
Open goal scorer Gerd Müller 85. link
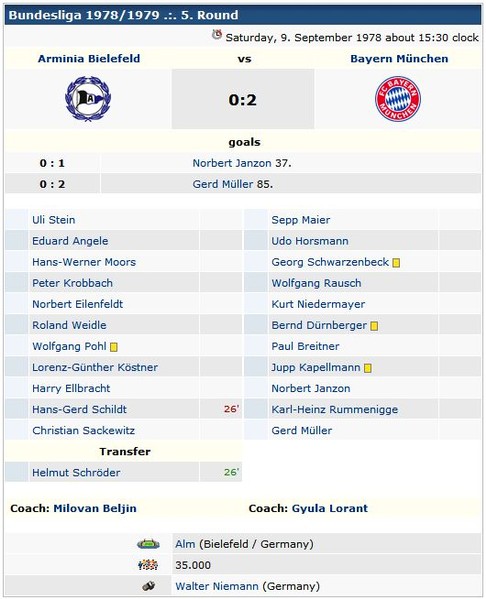[222, 184]
